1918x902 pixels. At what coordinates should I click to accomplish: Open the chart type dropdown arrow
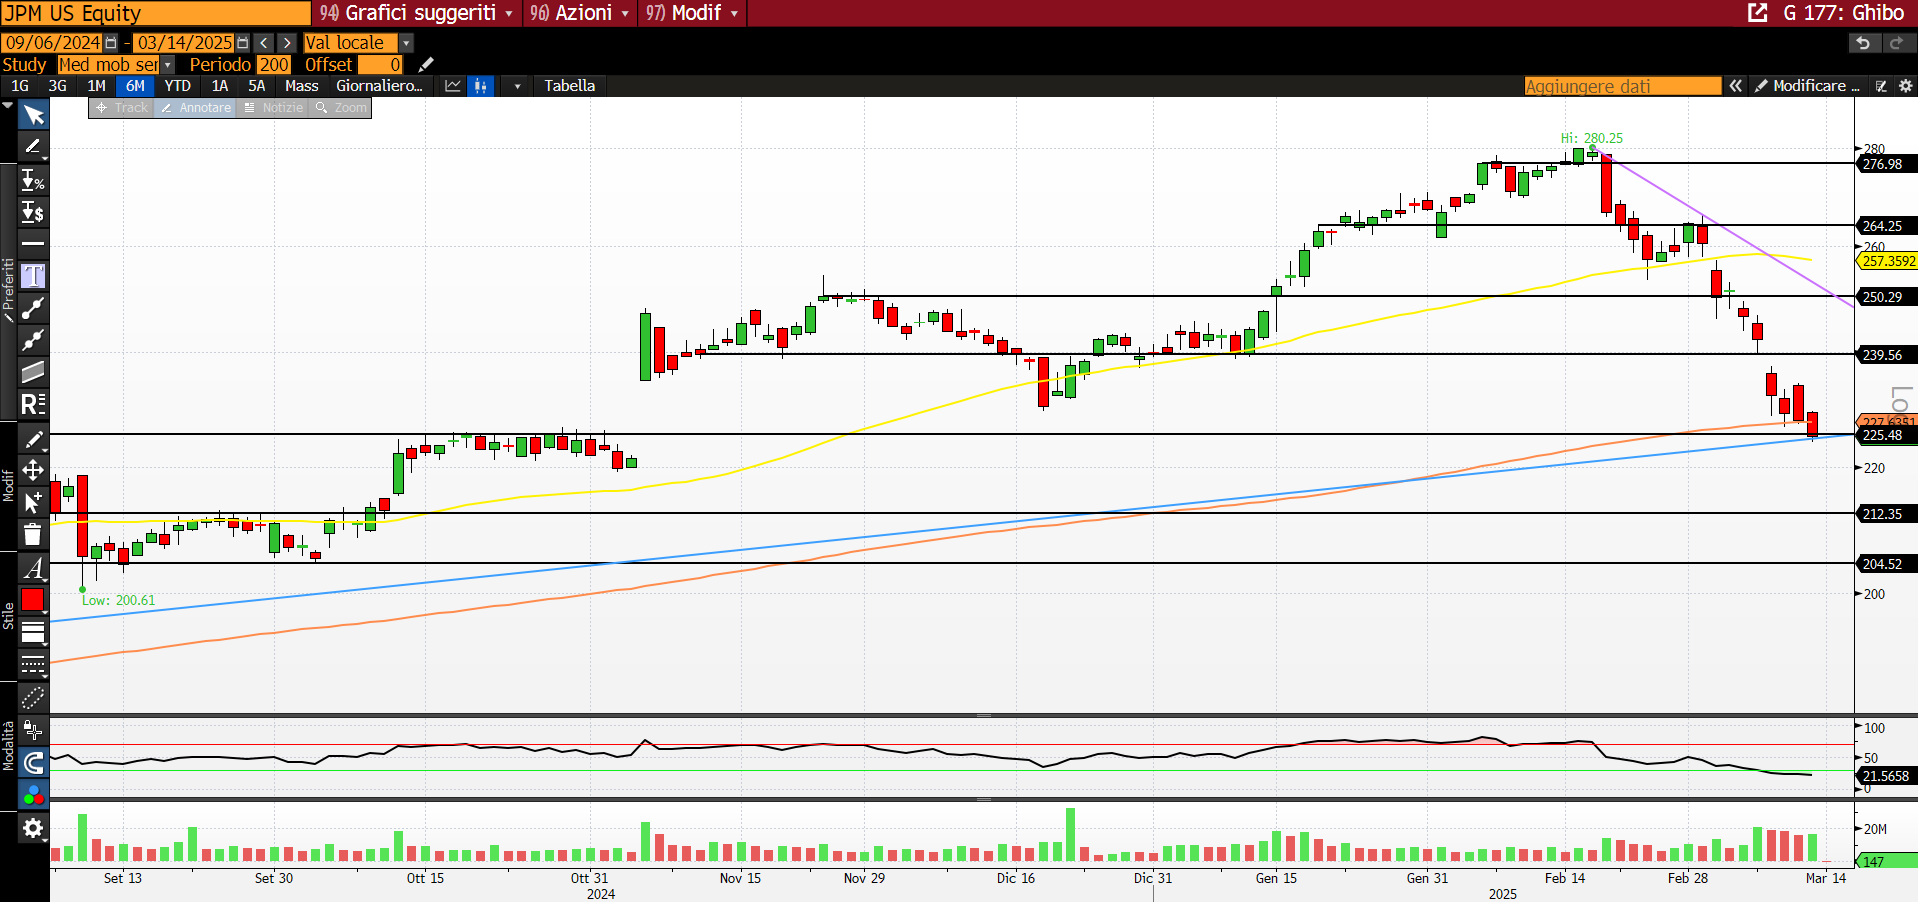point(517,86)
